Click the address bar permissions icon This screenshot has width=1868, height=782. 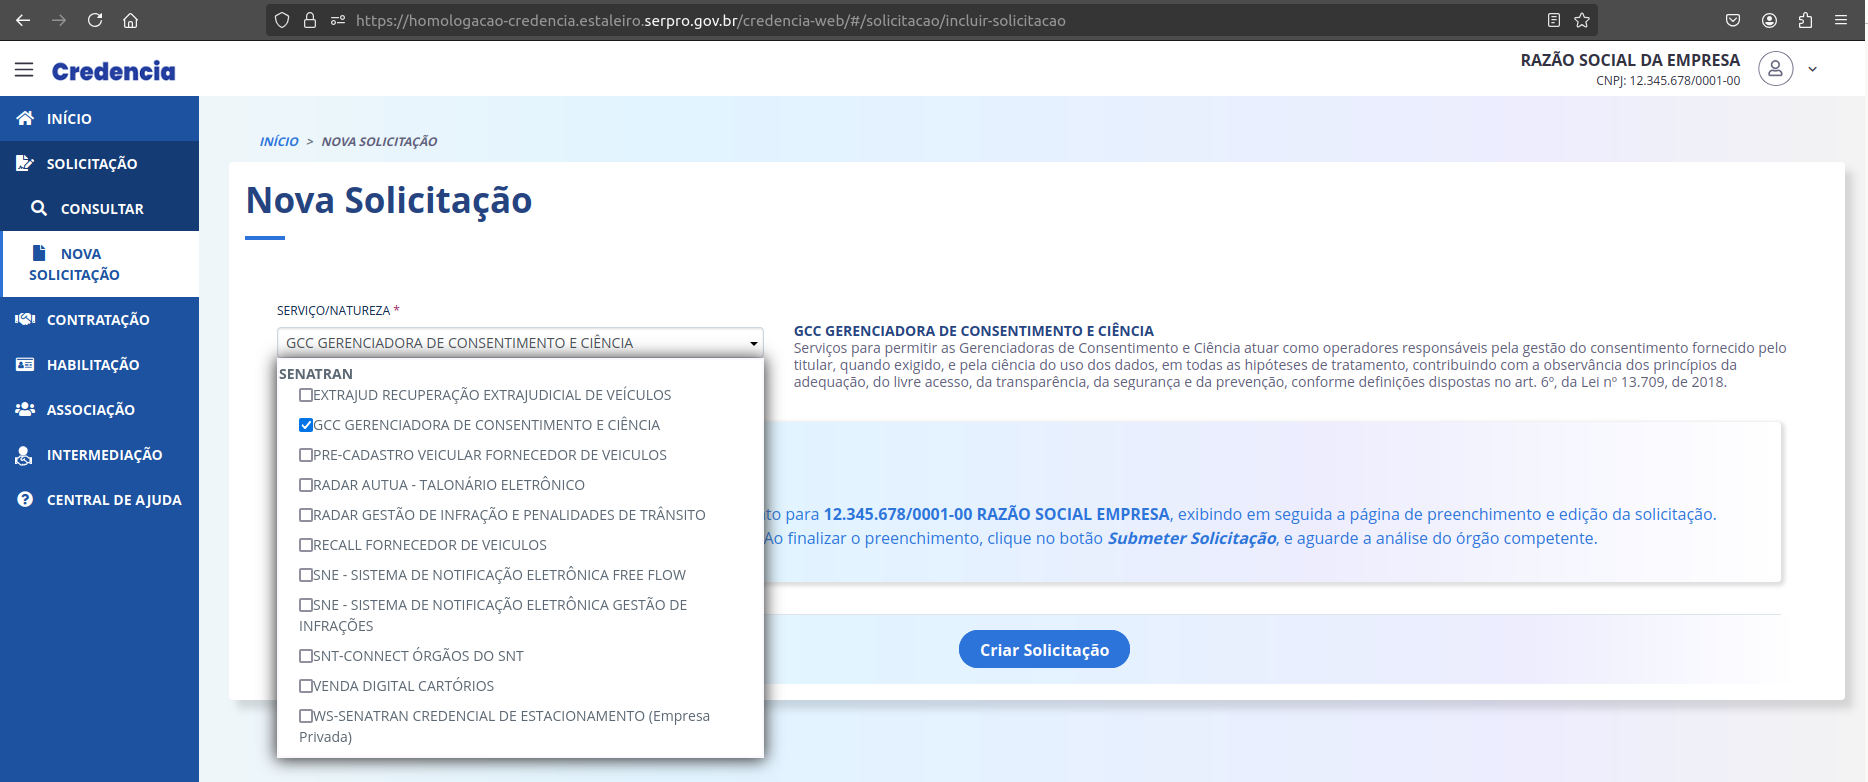click(x=338, y=20)
